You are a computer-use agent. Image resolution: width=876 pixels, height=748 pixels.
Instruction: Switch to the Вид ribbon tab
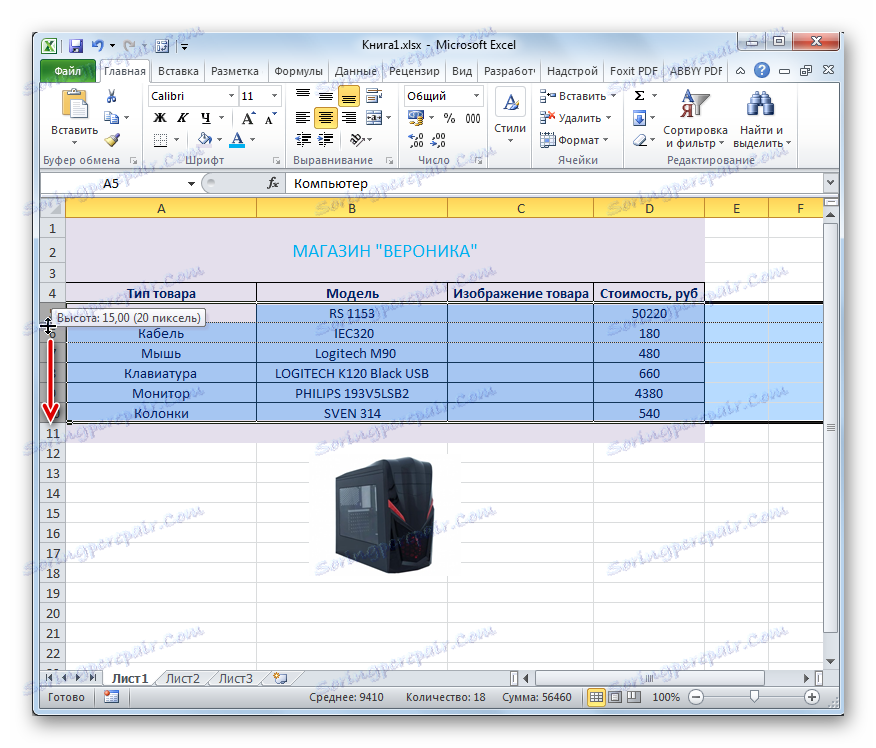(x=462, y=71)
